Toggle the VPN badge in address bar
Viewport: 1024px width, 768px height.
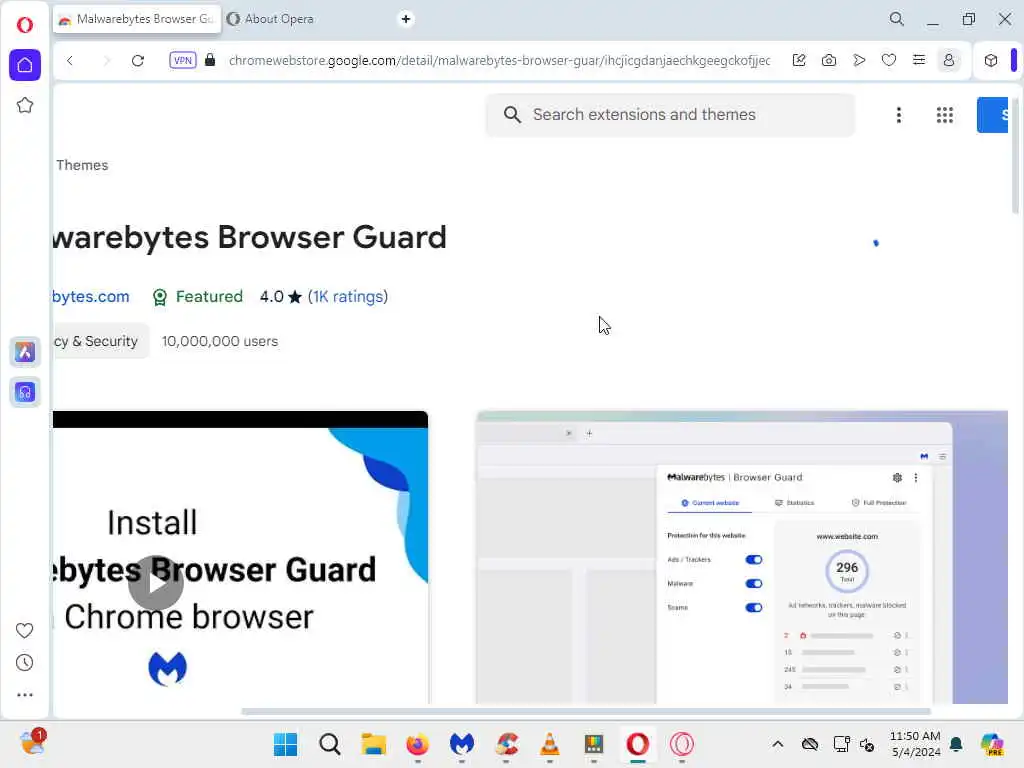click(182, 60)
